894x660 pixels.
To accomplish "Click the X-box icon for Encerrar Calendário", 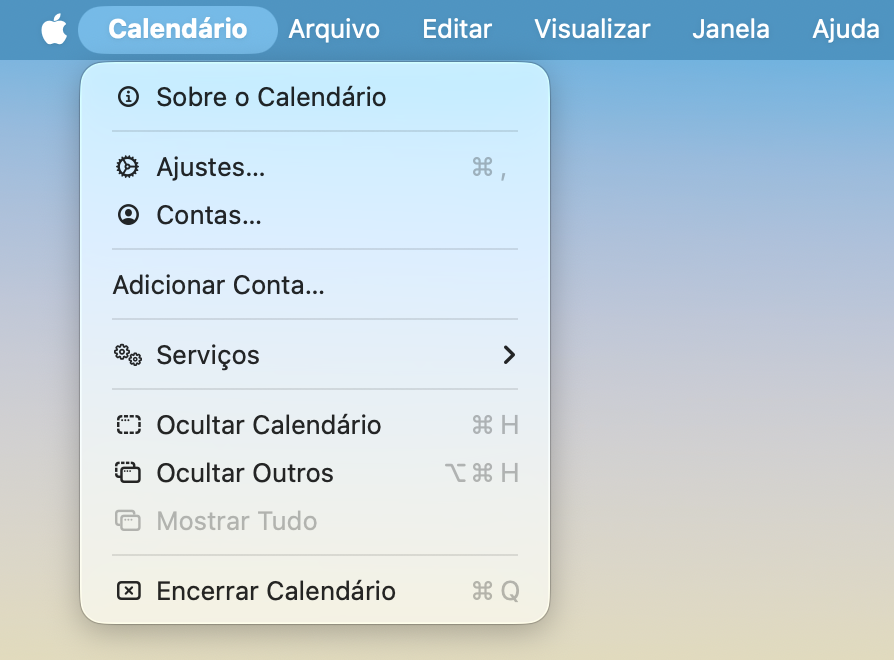I will 128,591.
